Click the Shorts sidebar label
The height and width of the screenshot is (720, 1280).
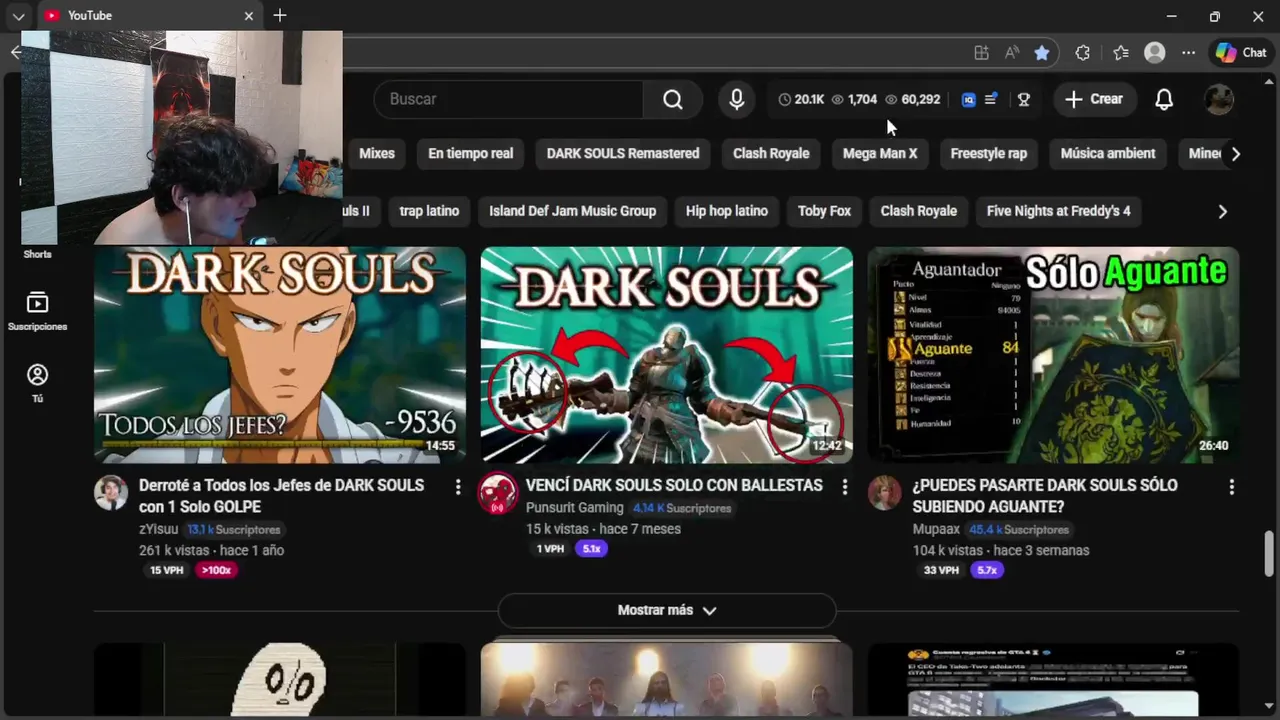click(37, 254)
